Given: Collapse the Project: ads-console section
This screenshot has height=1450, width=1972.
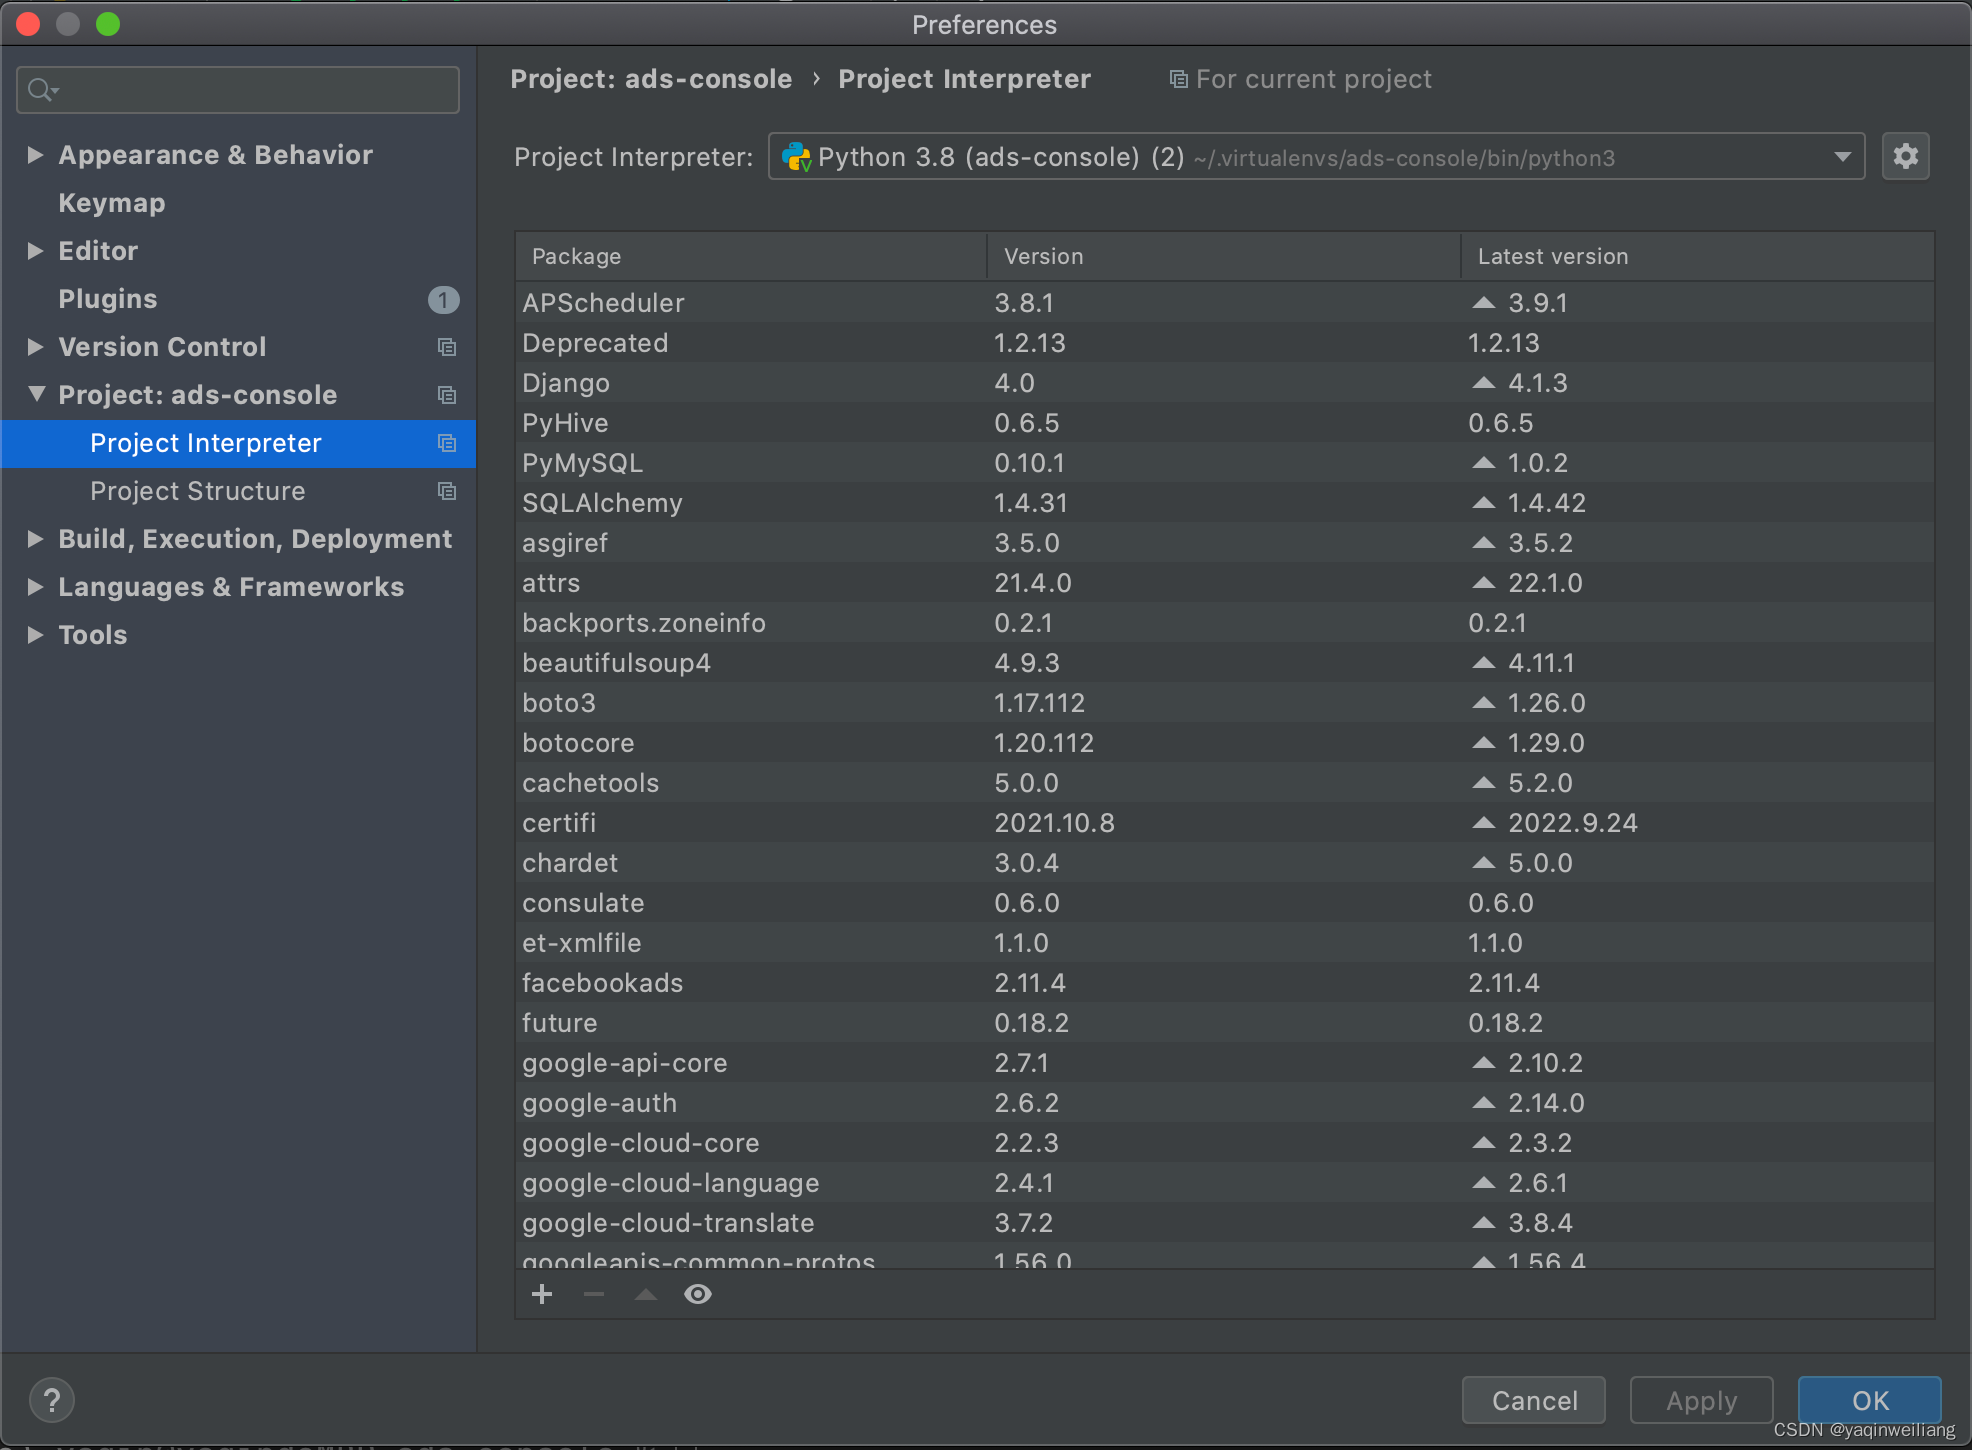Looking at the screenshot, I should pyautogui.click(x=36, y=394).
